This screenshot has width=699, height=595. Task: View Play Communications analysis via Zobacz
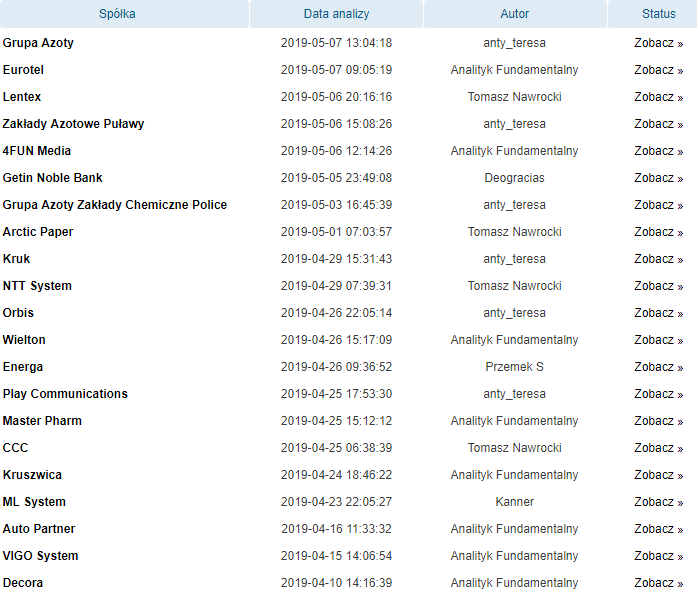pos(658,394)
